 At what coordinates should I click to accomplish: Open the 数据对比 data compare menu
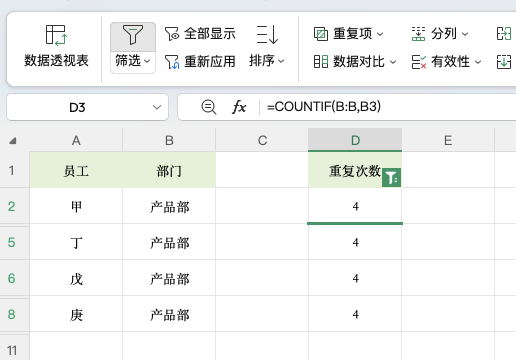355,62
